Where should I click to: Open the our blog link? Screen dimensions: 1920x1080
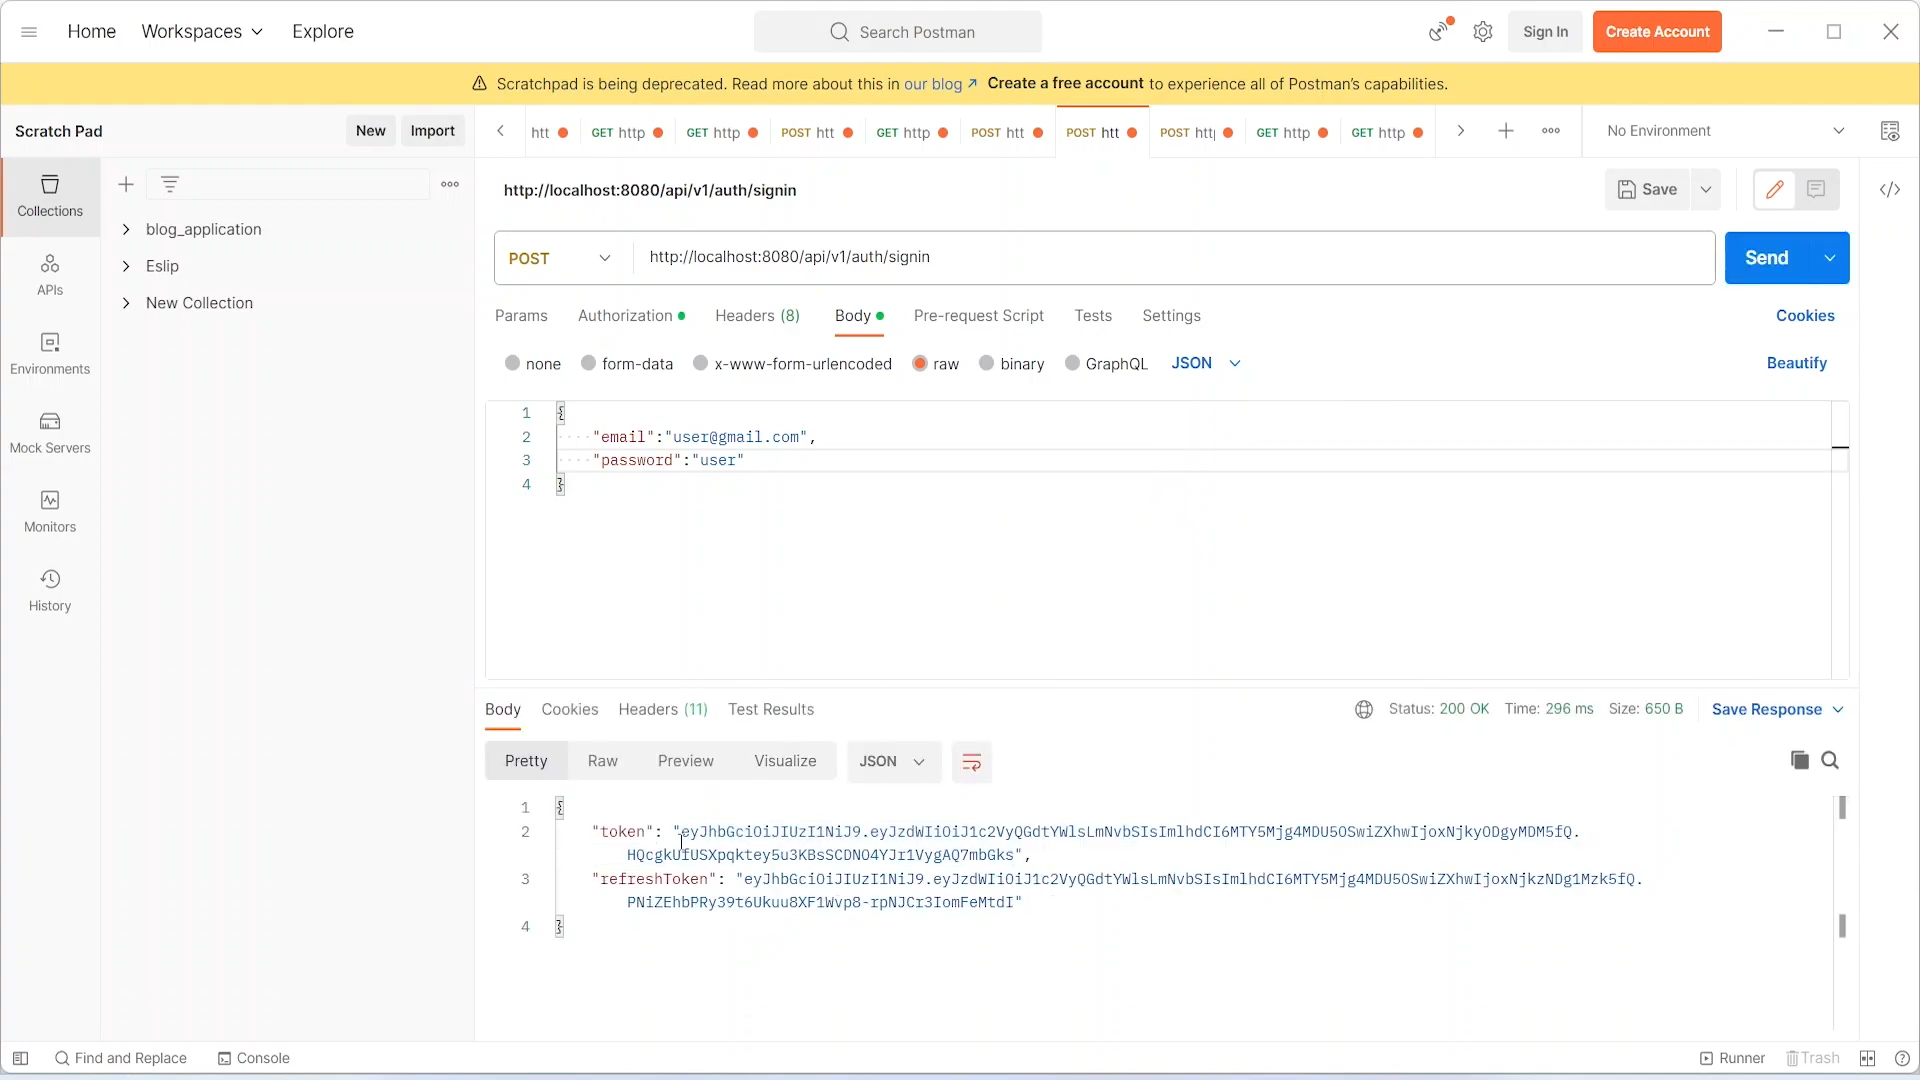tap(940, 84)
